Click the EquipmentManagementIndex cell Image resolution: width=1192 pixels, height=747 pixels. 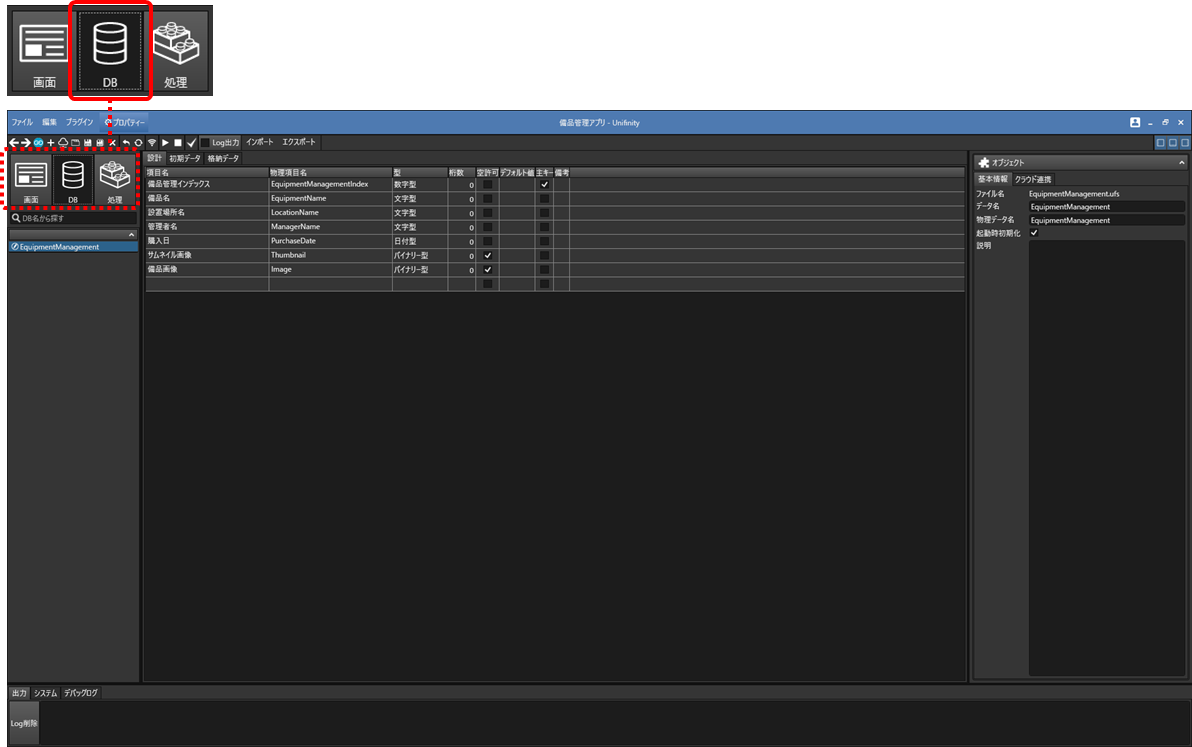tap(330, 185)
